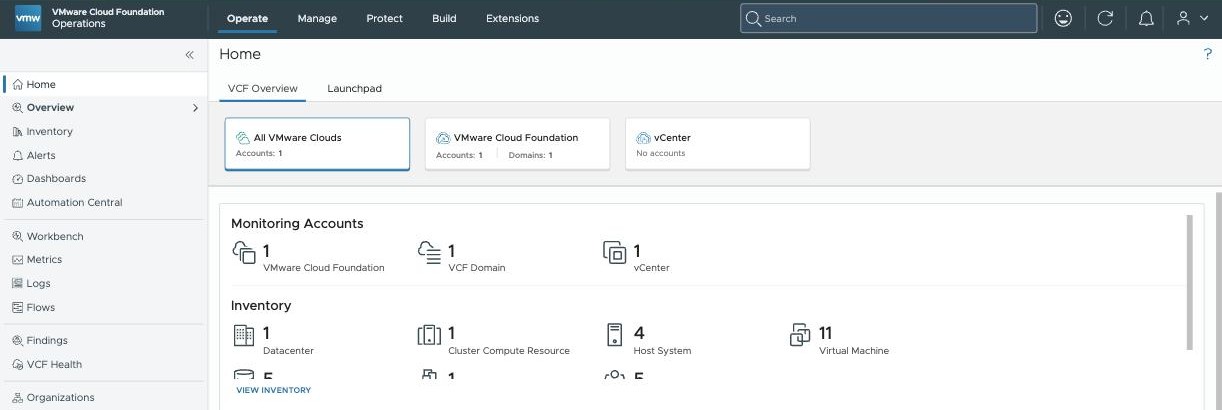Viewport: 1222px width, 410px height.
Task: Open the Protect top menu
Action: coord(385,18)
